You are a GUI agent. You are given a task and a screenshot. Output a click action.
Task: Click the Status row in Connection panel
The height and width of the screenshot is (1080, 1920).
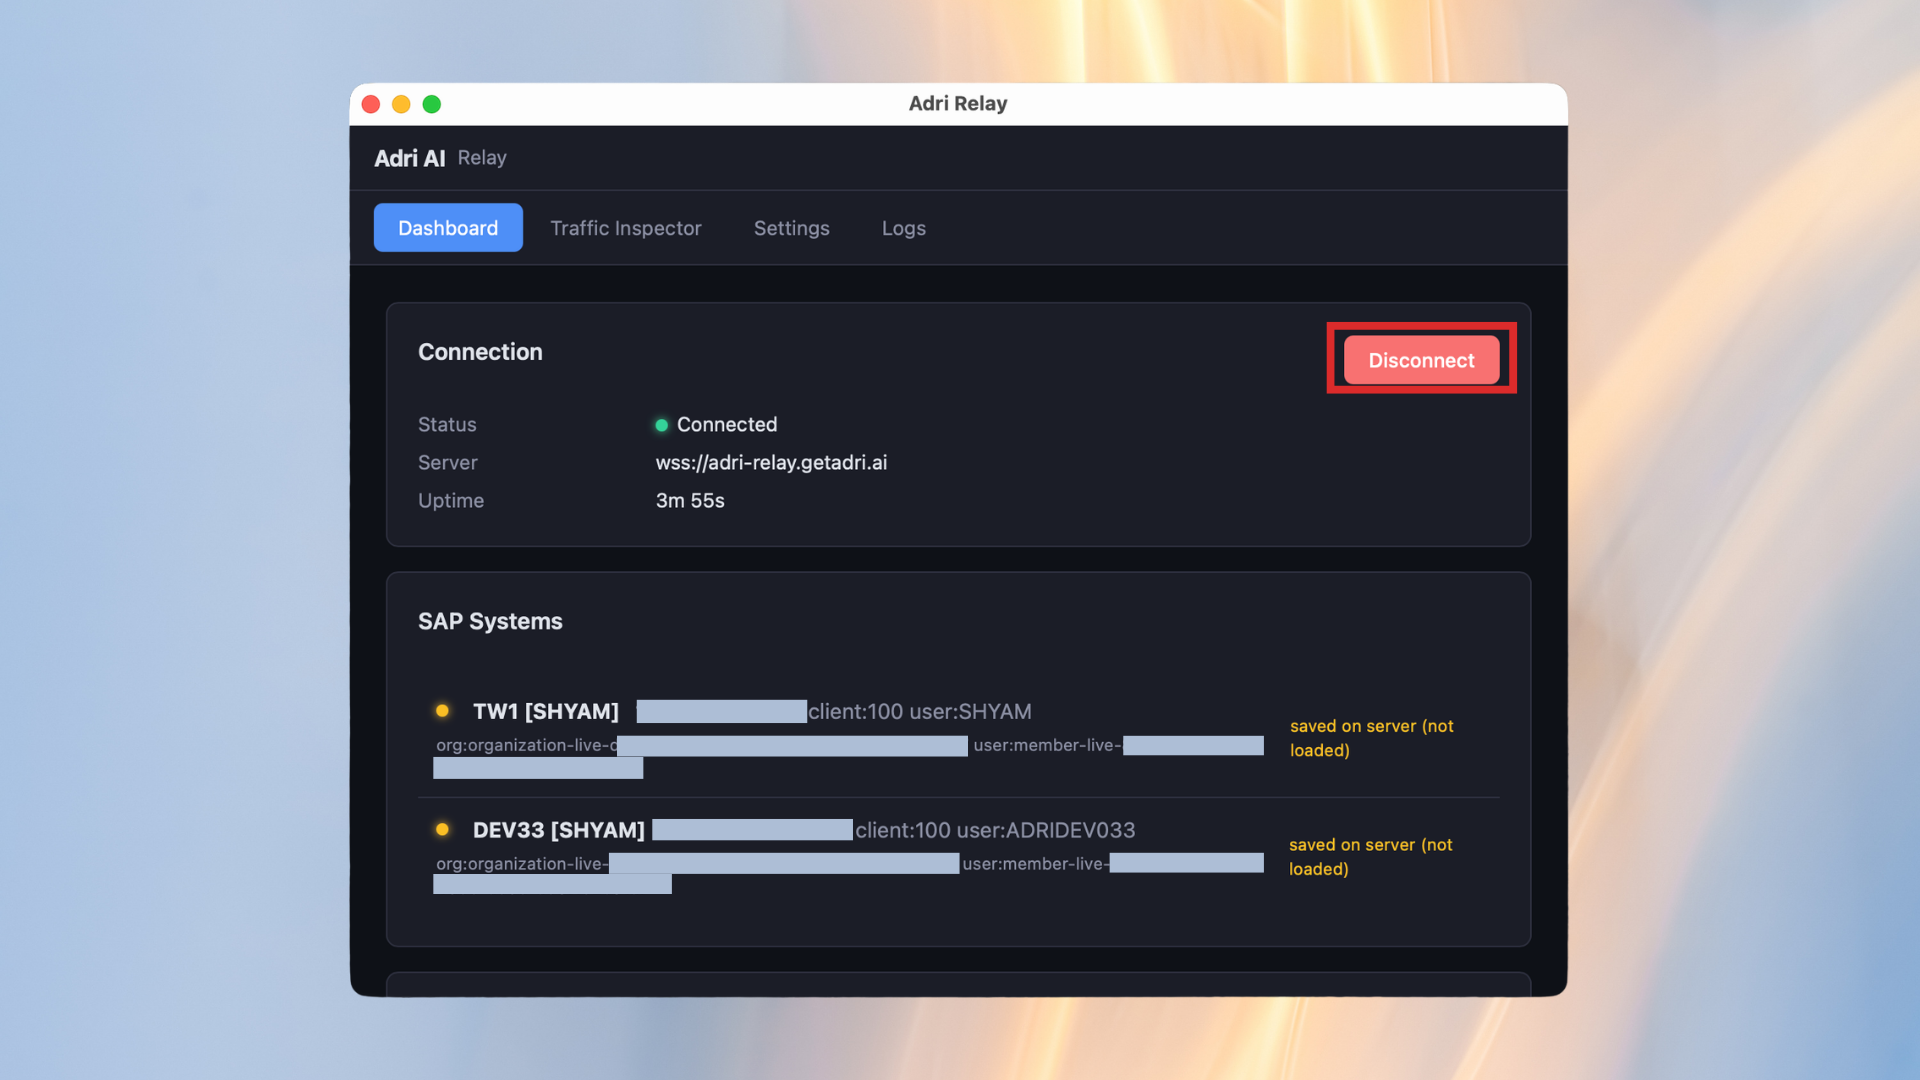click(x=447, y=425)
